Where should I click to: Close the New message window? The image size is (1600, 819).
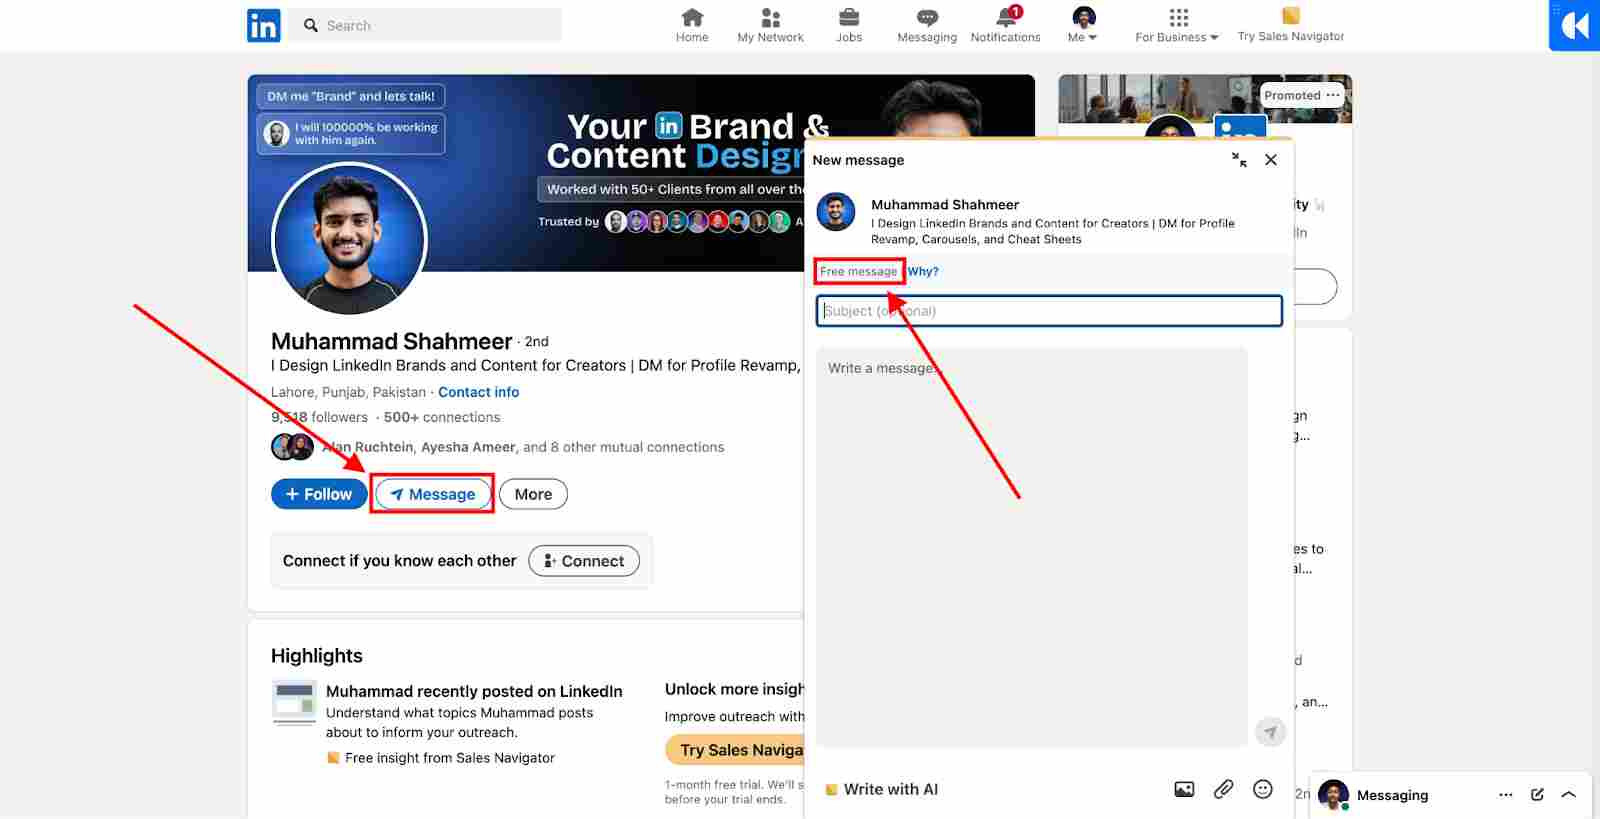(1271, 160)
